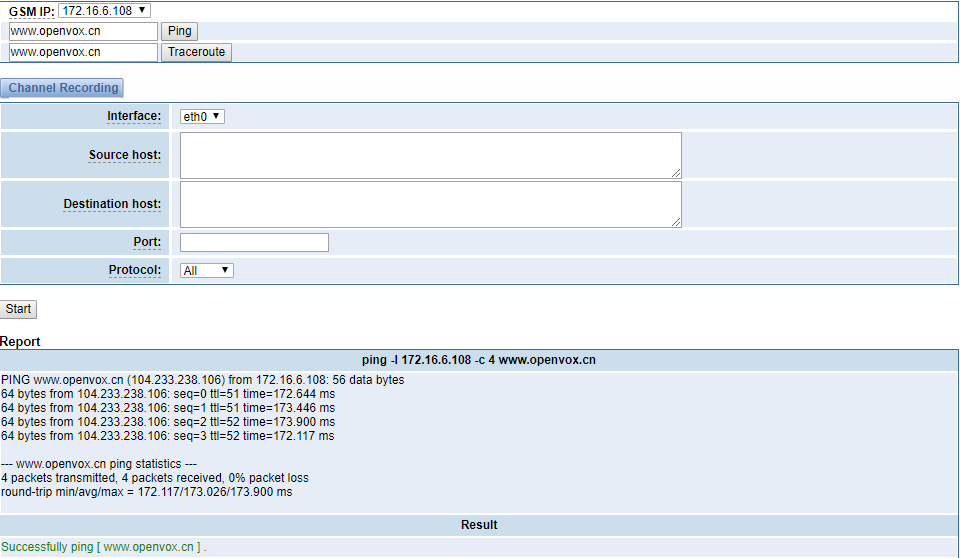Click the ping command header line
The height and width of the screenshot is (558, 960).
point(479,360)
